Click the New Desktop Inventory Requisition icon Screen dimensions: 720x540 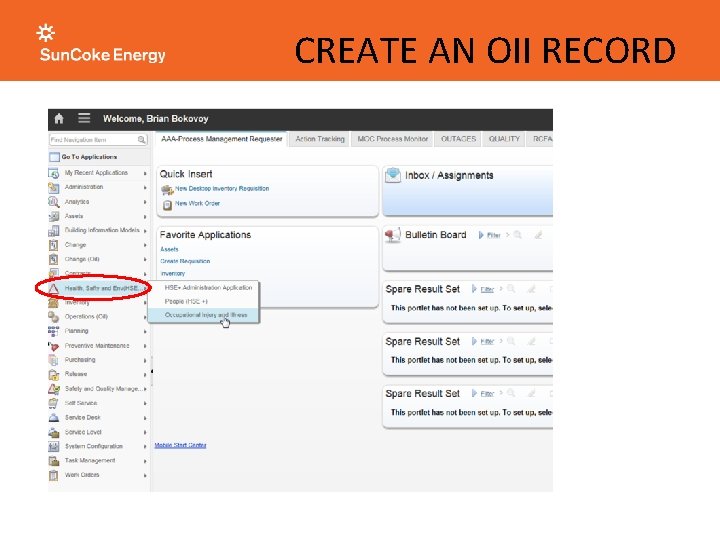(x=167, y=189)
